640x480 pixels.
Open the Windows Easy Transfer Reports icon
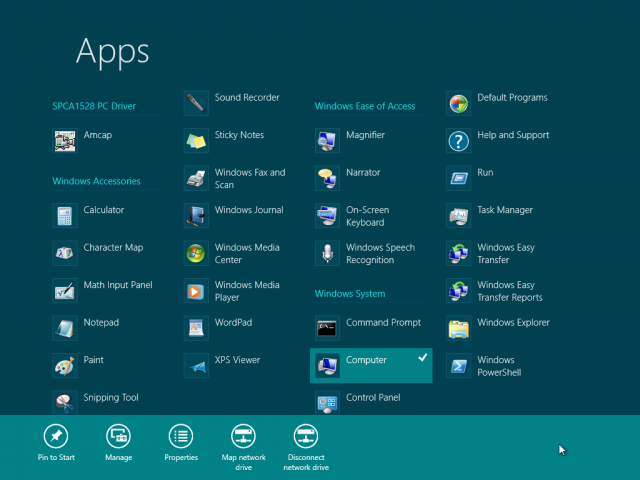point(459,291)
